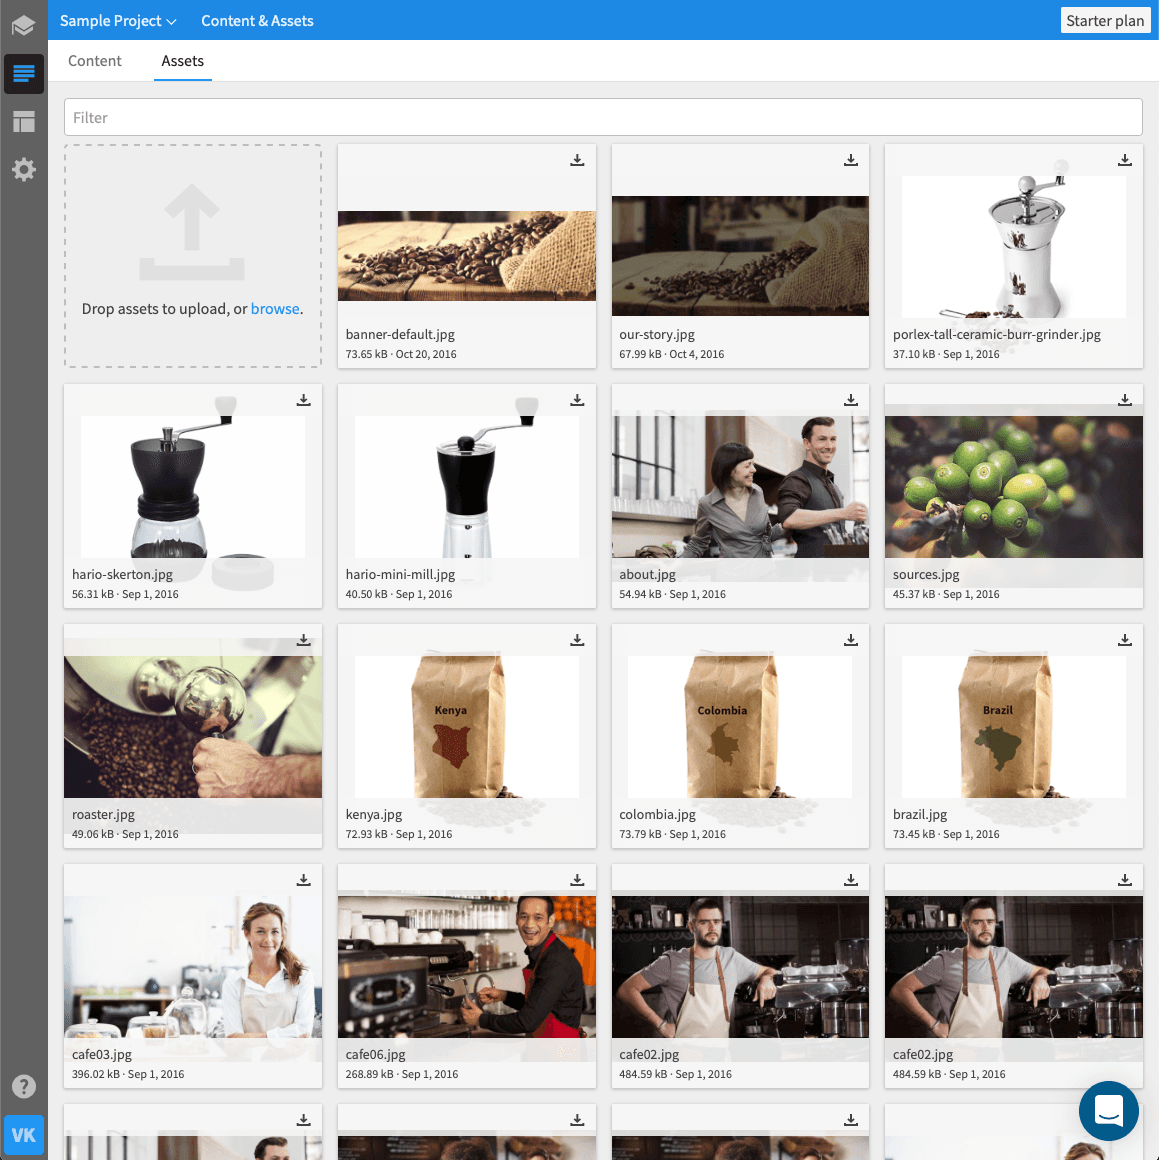Select the Assets tab

182,61
